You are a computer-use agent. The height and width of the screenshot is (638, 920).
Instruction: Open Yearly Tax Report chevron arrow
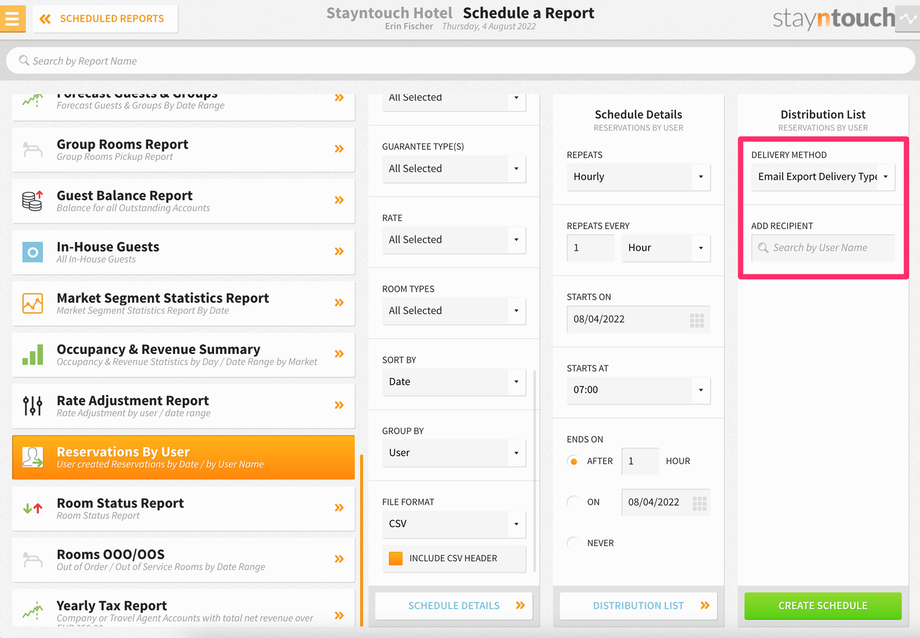point(339,615)
